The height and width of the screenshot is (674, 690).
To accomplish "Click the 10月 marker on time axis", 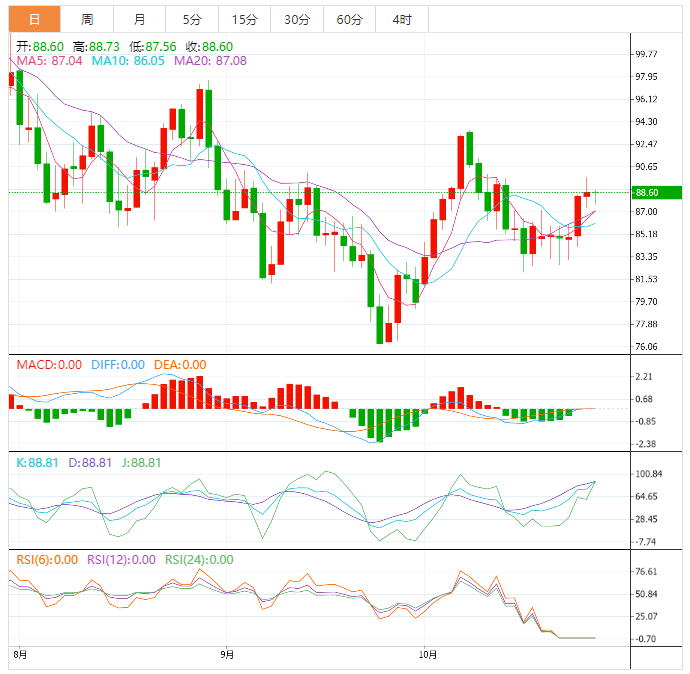I will [428, 655].
